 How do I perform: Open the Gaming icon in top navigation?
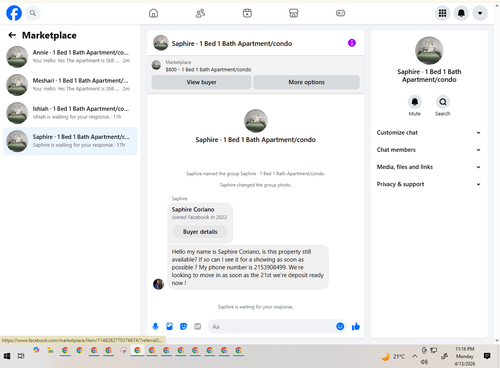point(340,13)
